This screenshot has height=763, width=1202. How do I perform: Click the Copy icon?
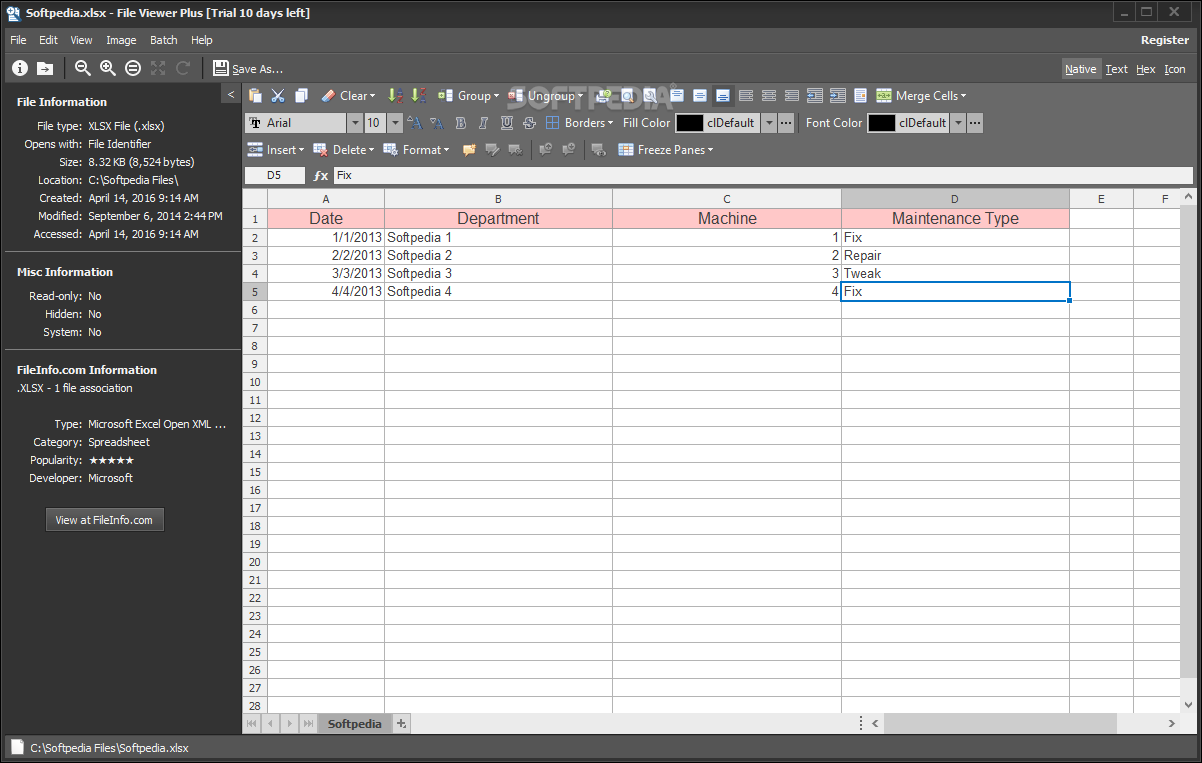301,96
